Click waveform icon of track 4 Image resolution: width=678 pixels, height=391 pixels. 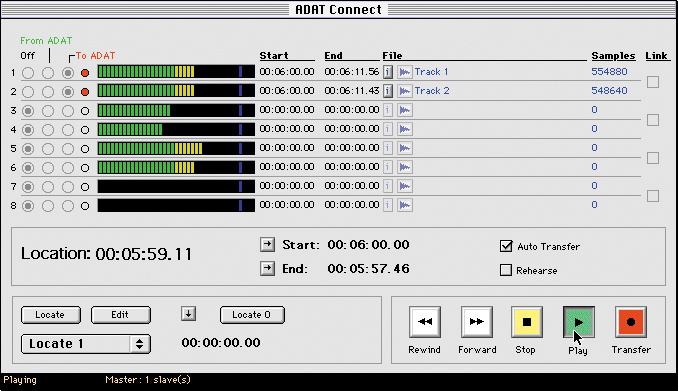point(405,129)
